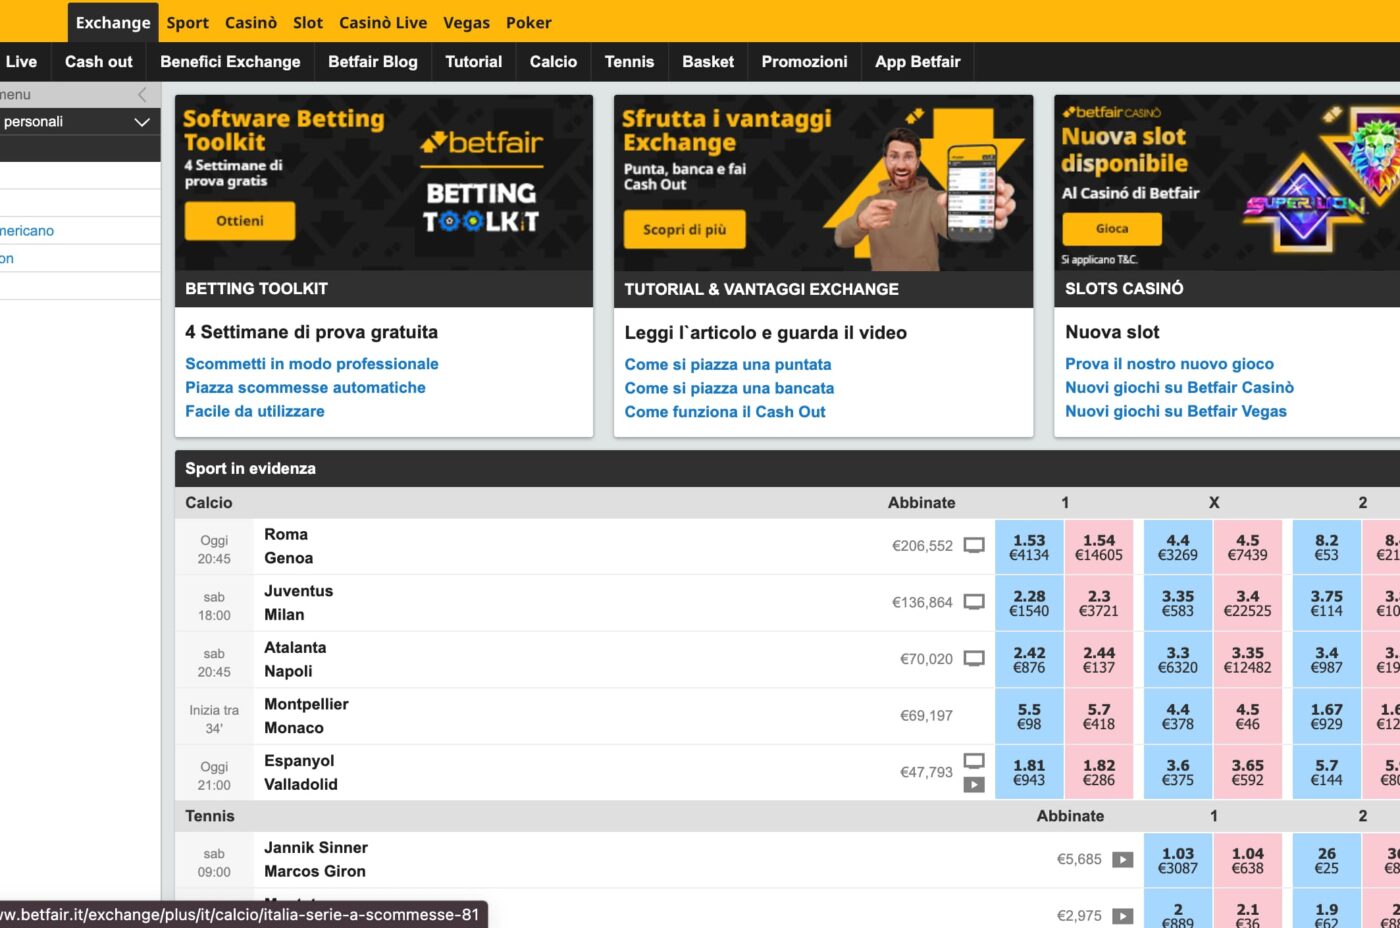Switch to the Sport tab

pyautogui.click(x=187, y=22)
